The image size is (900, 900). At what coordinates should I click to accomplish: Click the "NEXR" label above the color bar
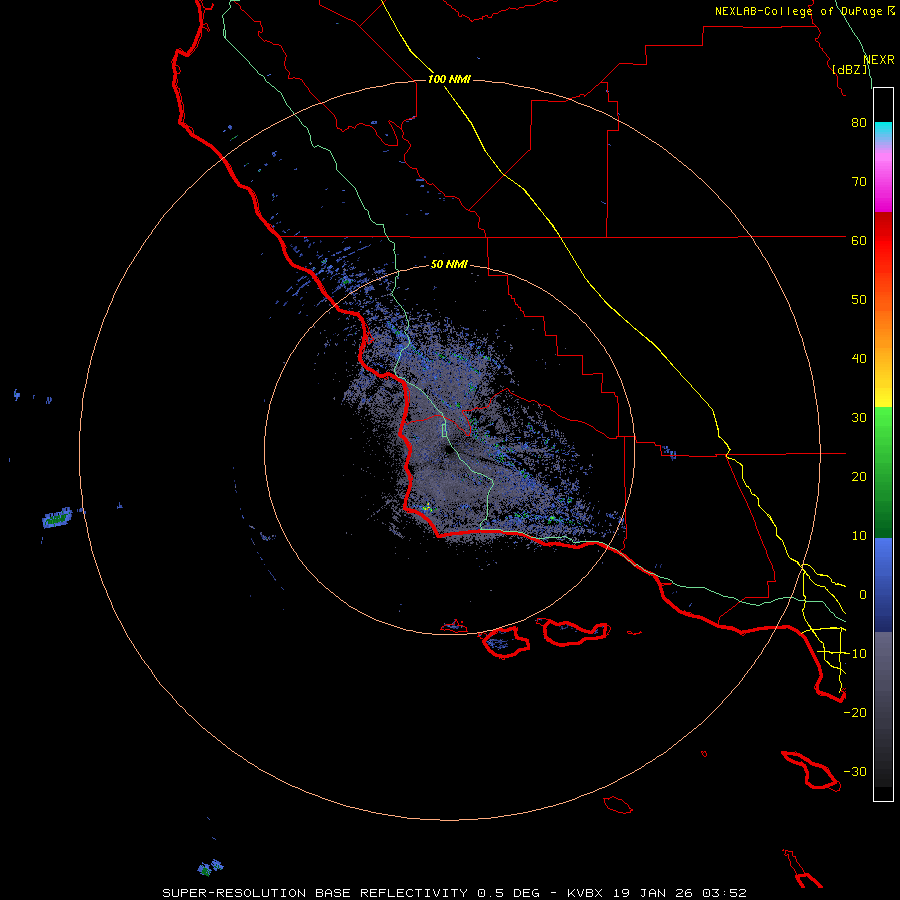(x=879, y=60)
